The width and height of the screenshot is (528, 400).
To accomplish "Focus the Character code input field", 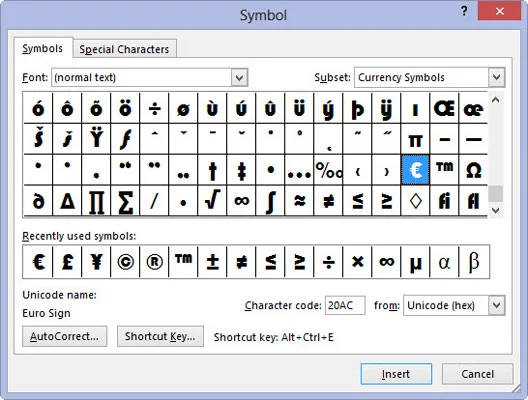I will coord(345,305).
